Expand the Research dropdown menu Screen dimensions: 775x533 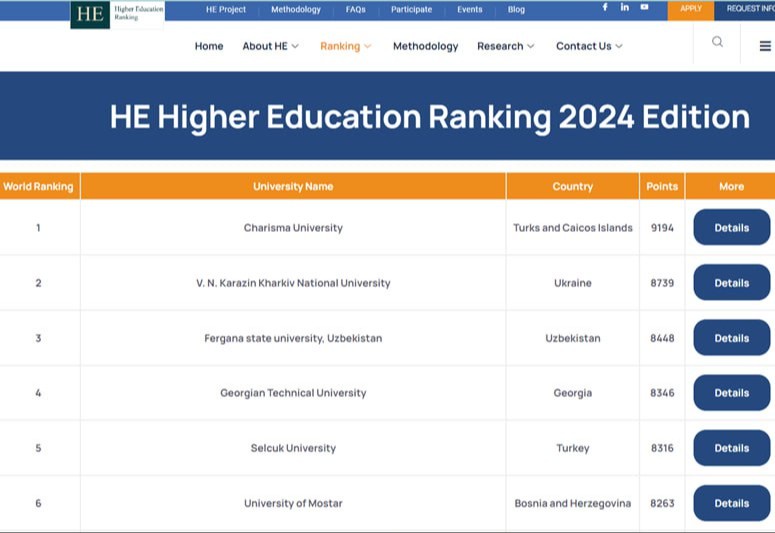505,46
